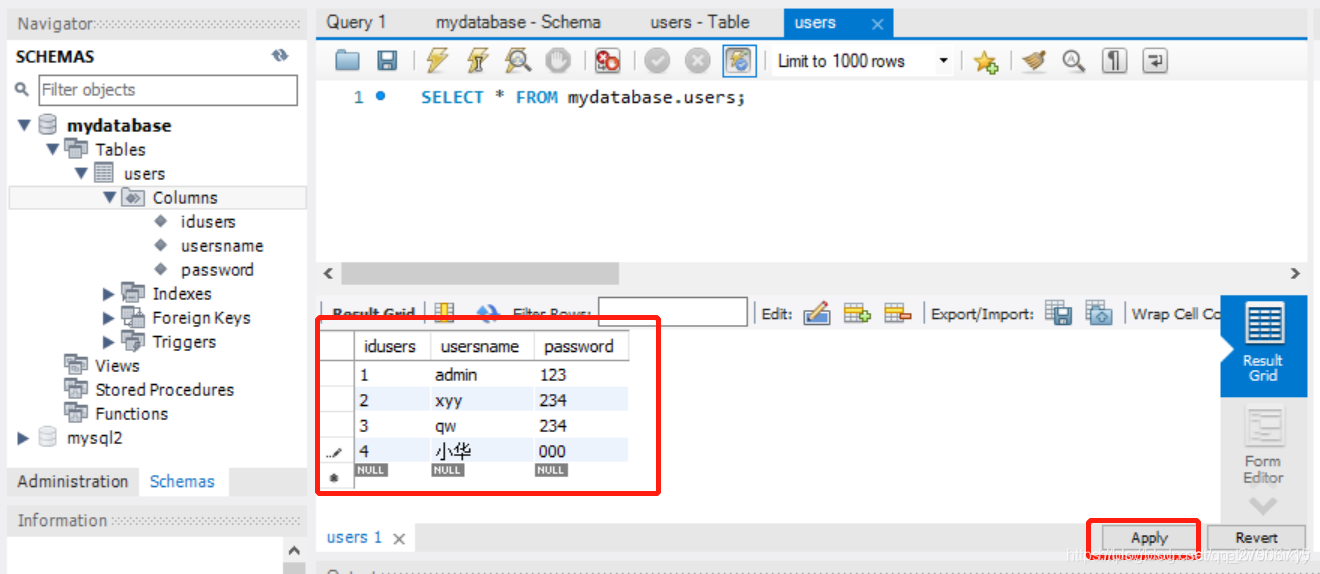
Task: Click the Revert button
Action: (x=1256, y=538)
